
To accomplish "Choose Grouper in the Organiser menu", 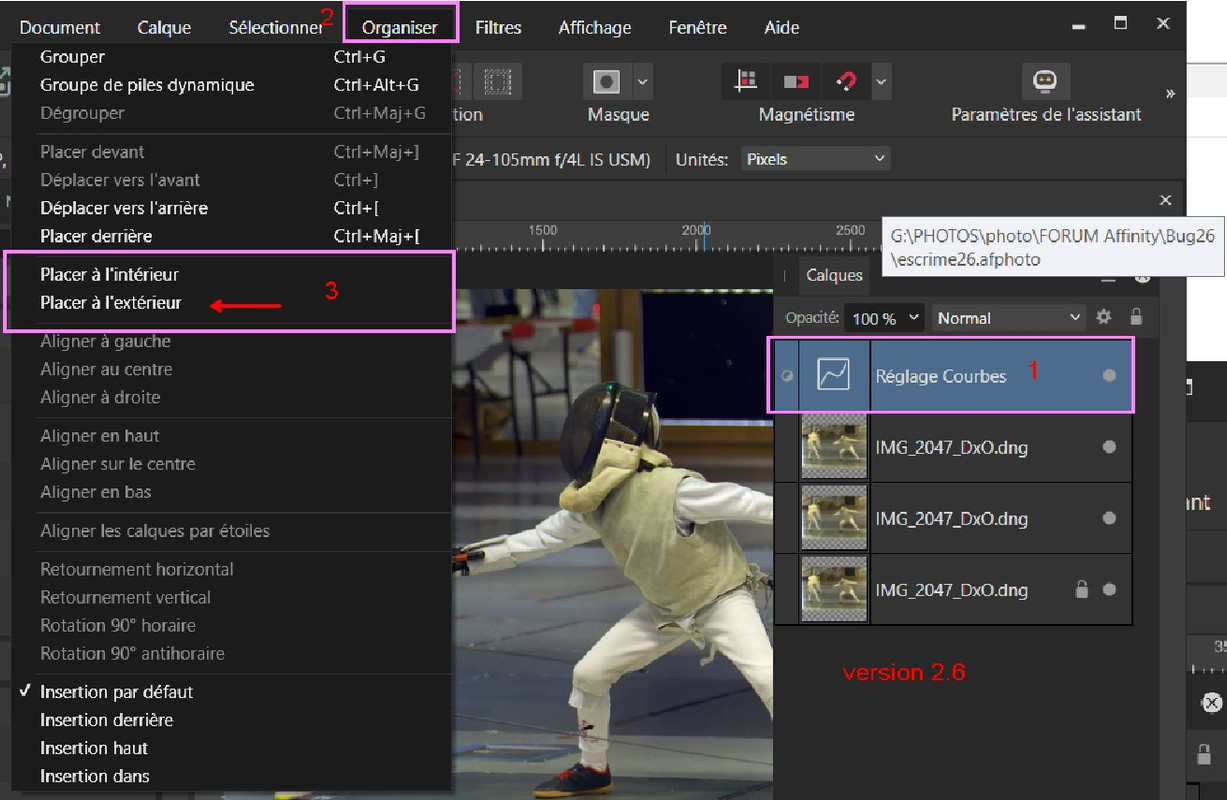I will 230,57.
